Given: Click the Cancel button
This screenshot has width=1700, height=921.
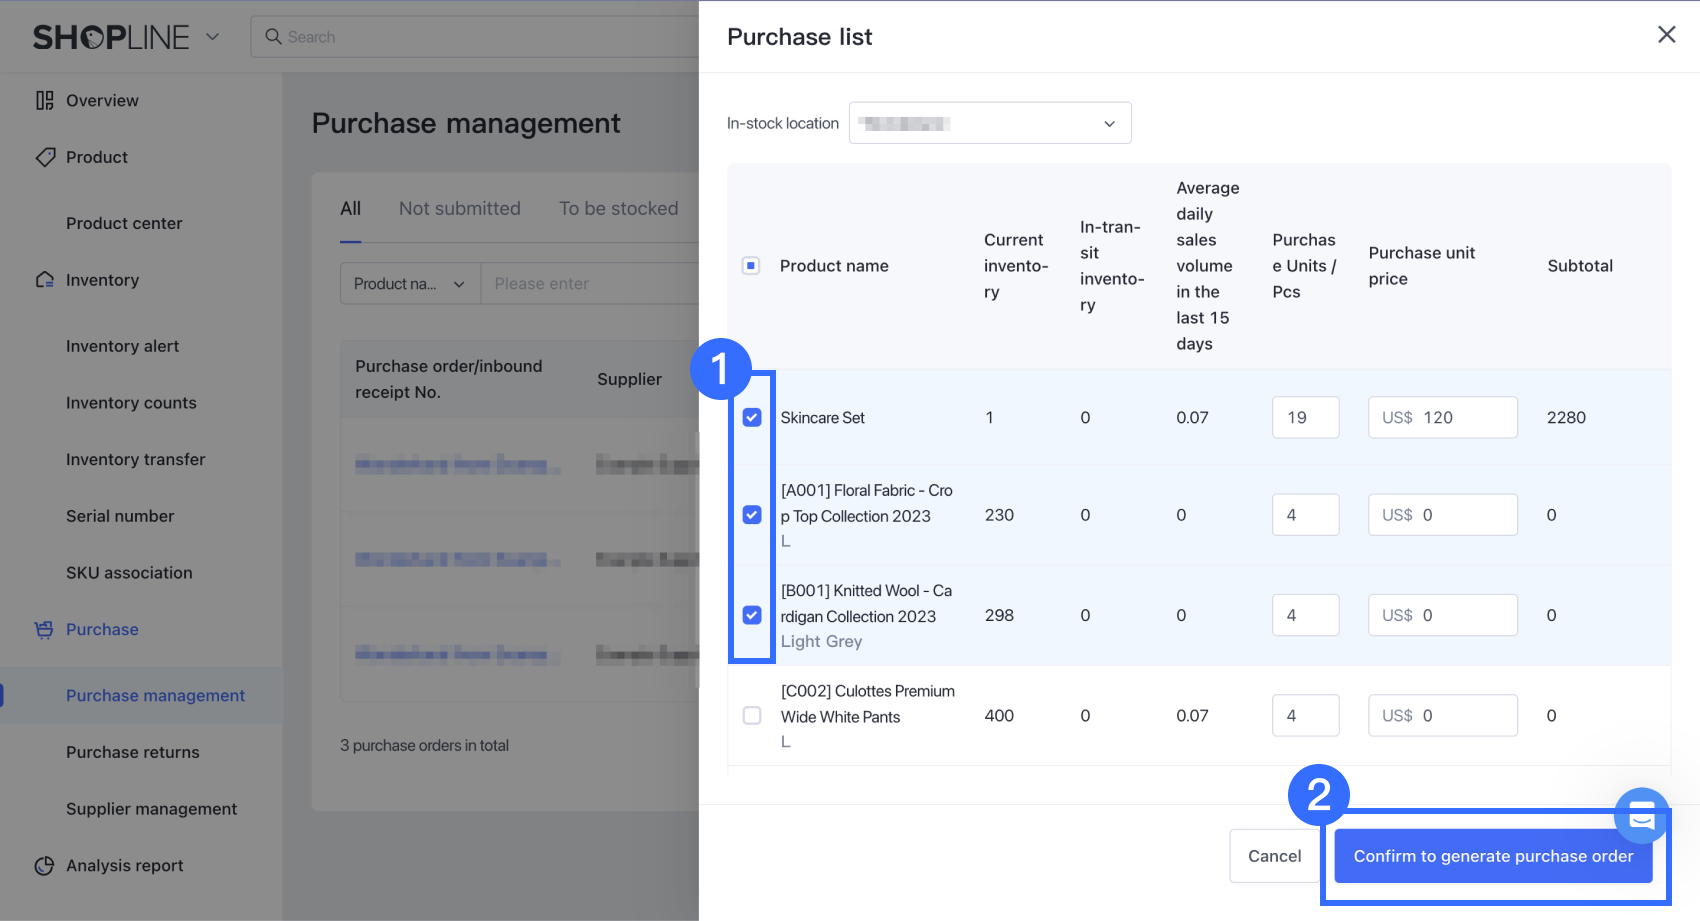Looking at the screenshot, I should 1274,856.
